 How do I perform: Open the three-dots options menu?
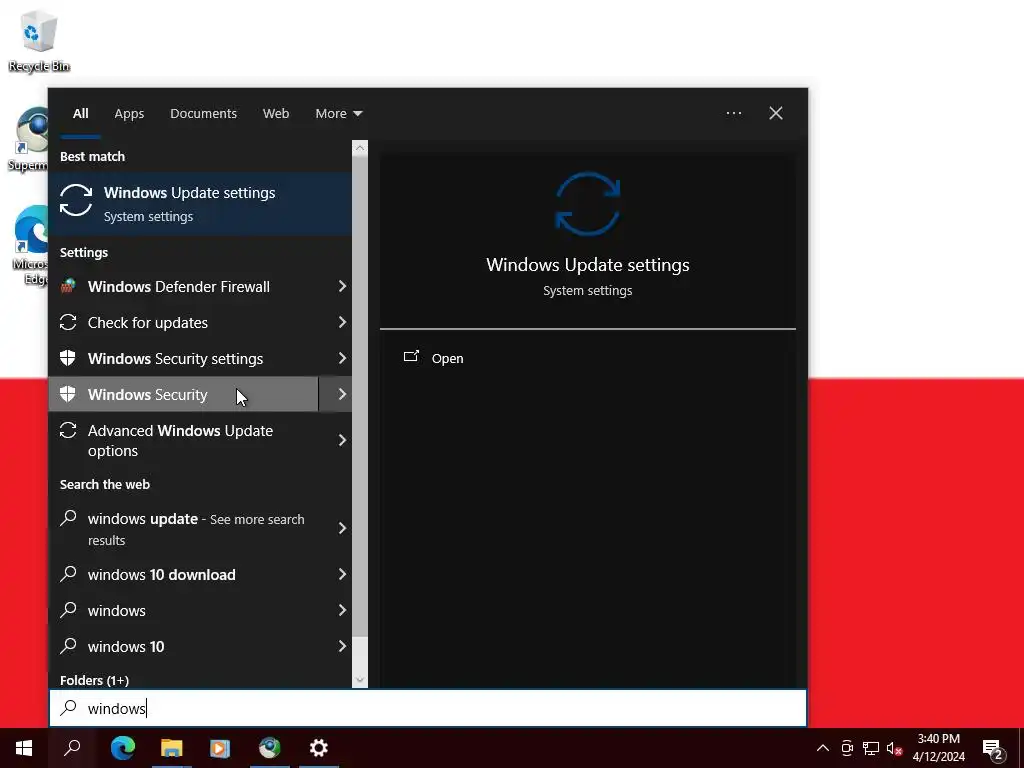[733, 113]
